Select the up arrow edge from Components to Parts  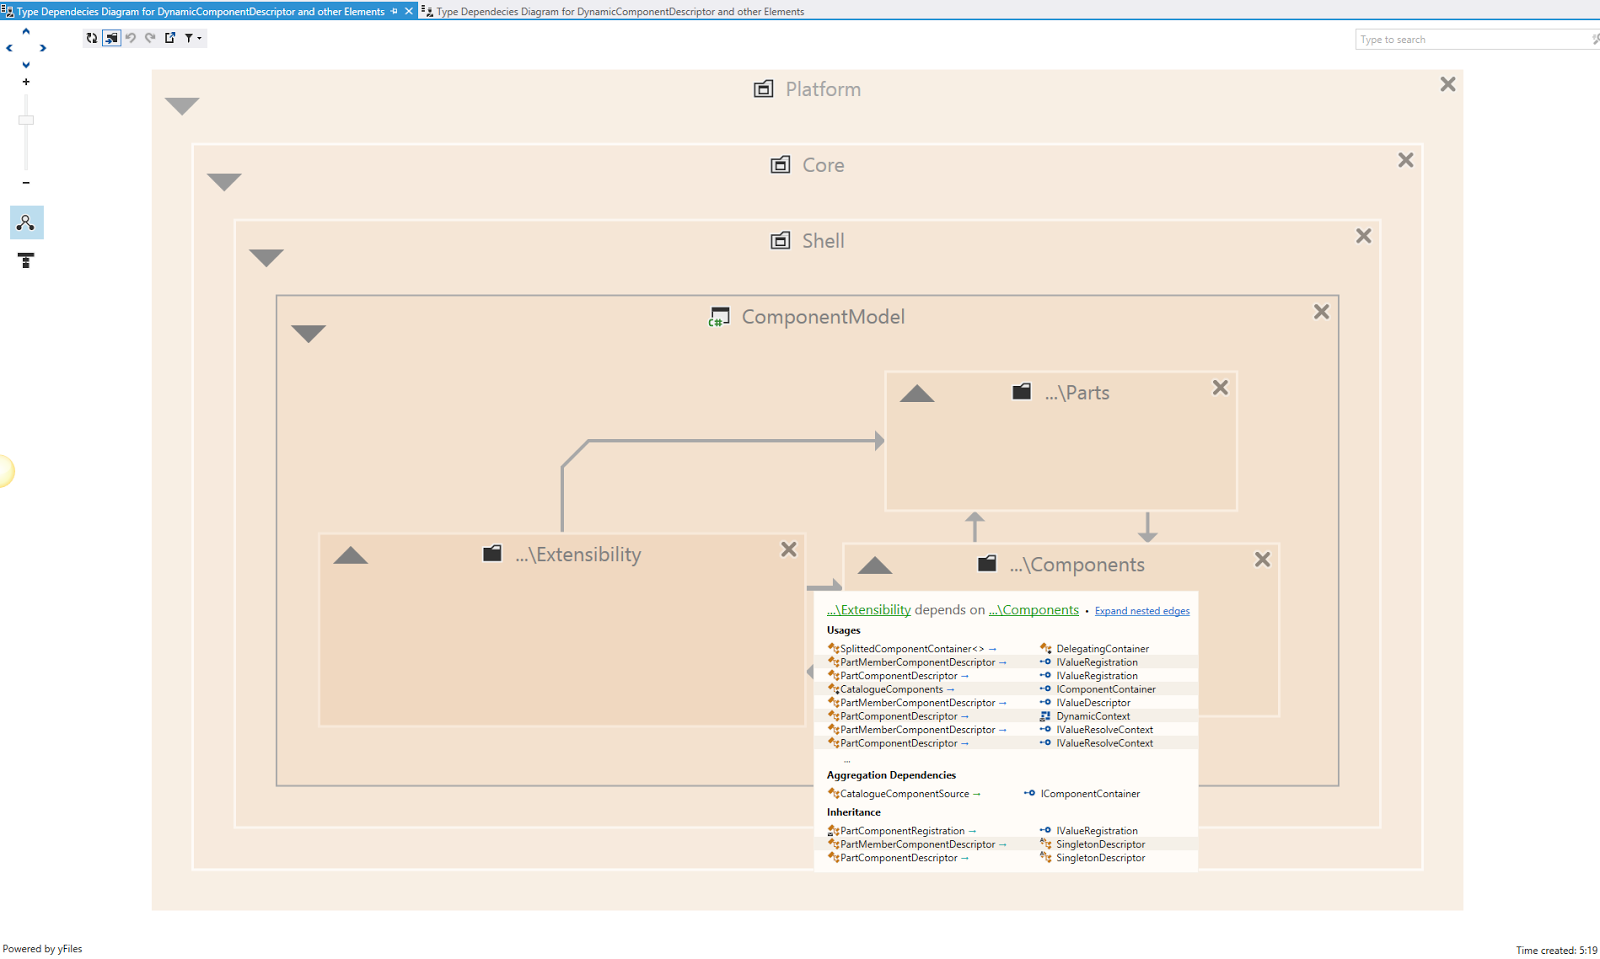(x=975, y=526)
